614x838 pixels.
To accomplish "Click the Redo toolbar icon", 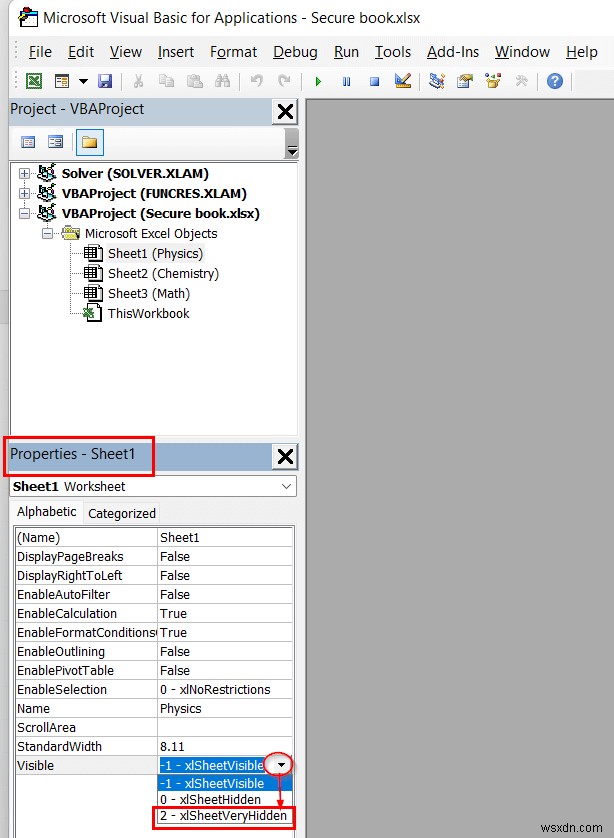I will 284,81.
